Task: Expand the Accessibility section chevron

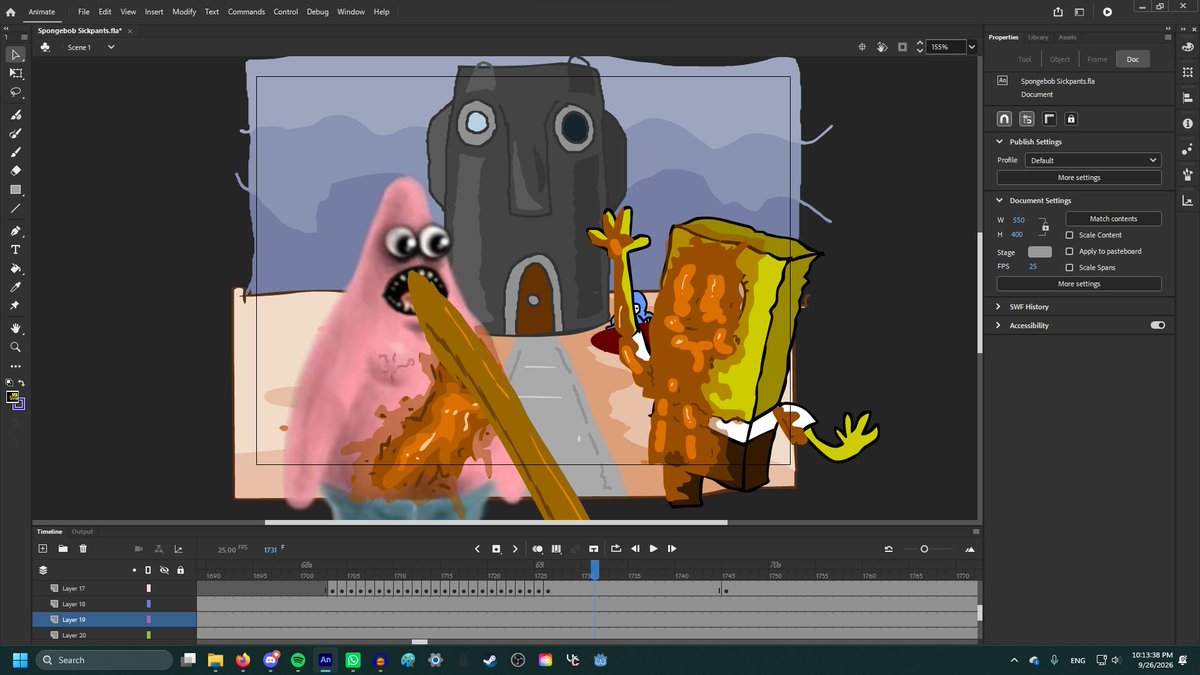Action: 999,325
